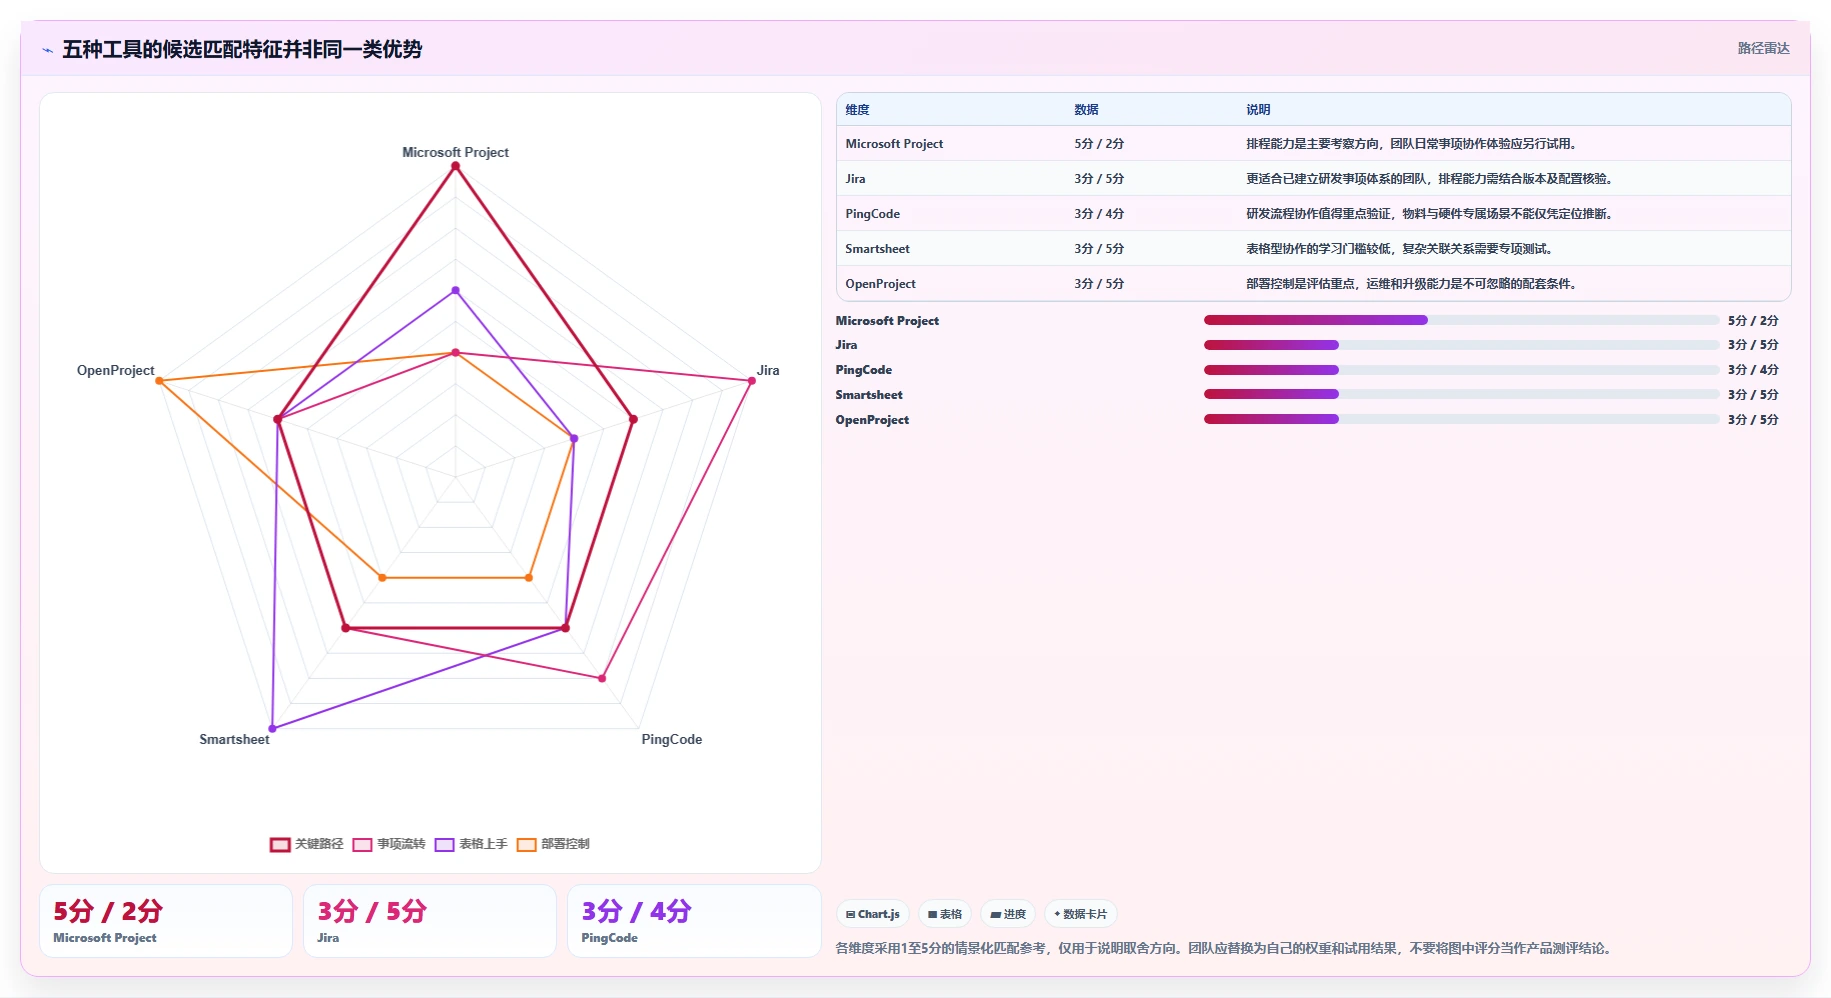Click the table value 5分 / 2分
Image resolution: width=1831 pixels, height=998 pixels.
(x=1099, y=144)
